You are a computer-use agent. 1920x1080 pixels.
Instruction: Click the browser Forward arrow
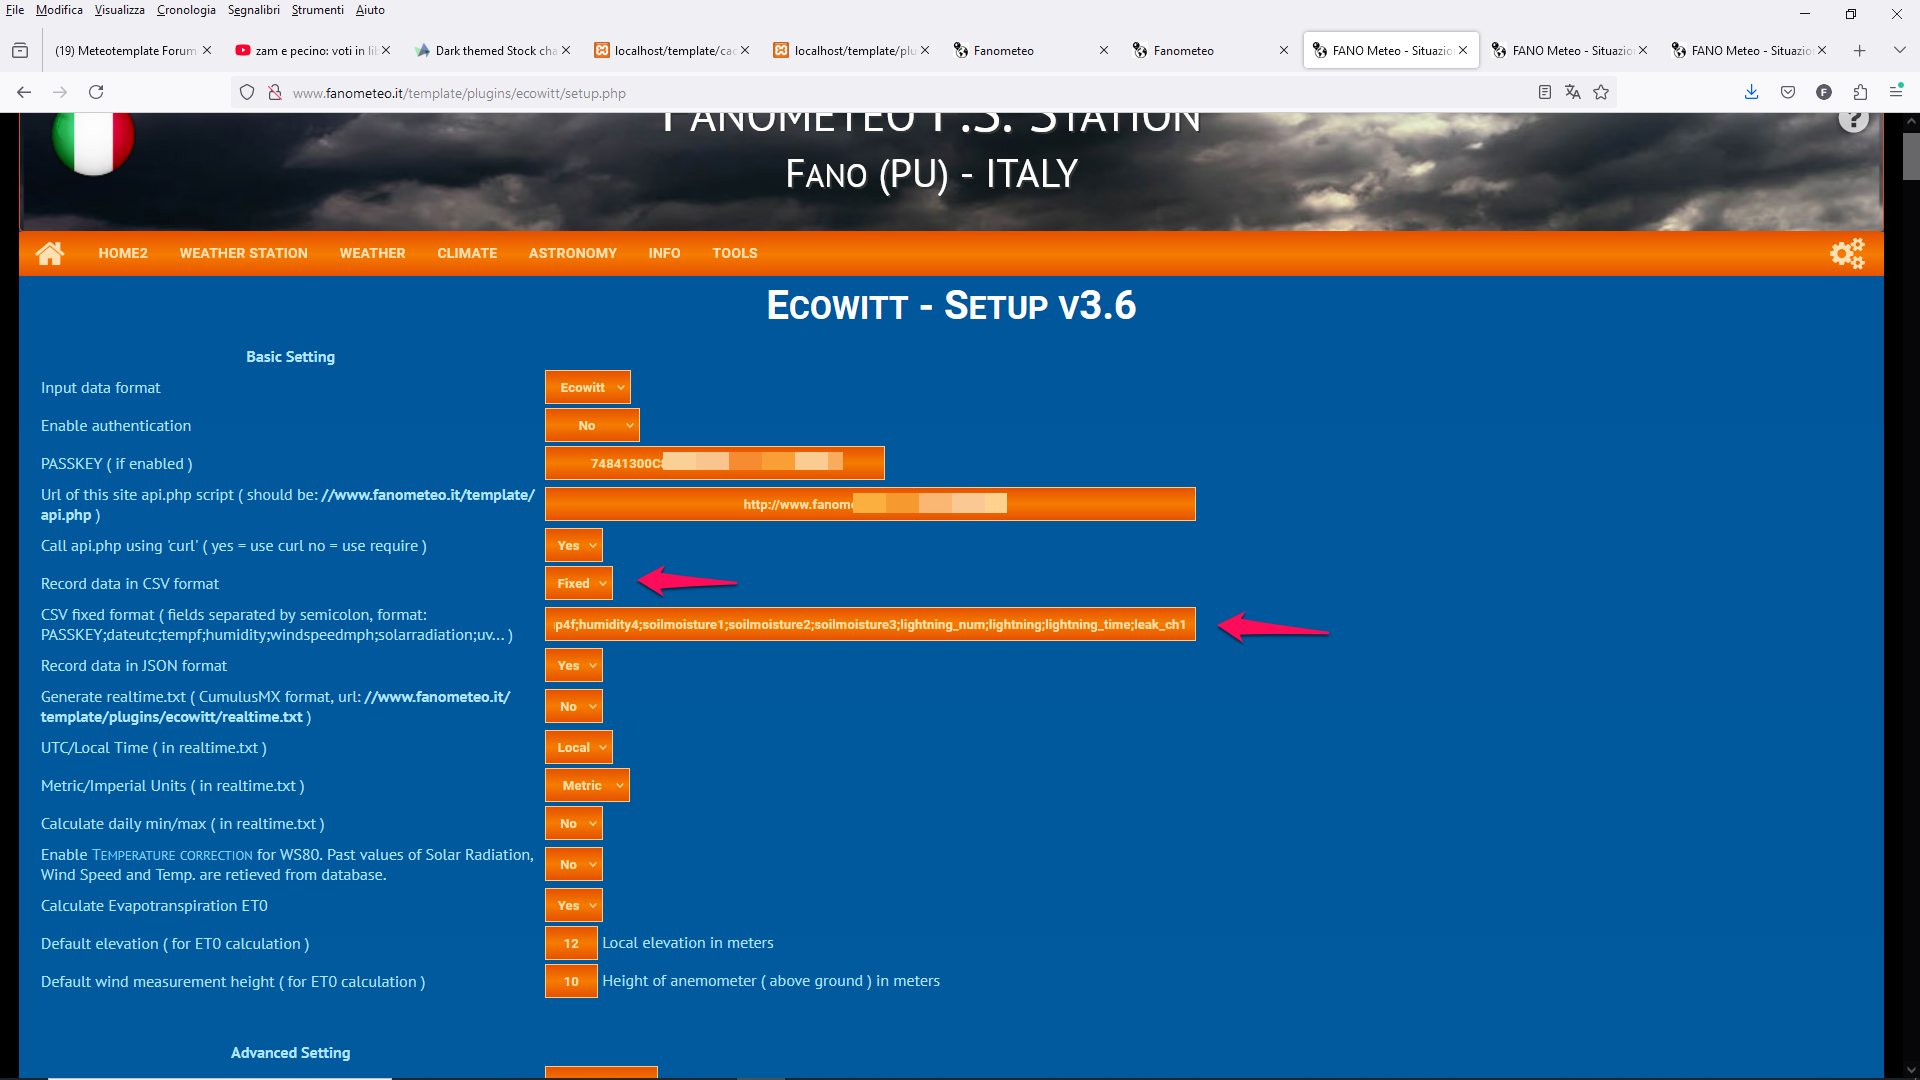(60, 92)
